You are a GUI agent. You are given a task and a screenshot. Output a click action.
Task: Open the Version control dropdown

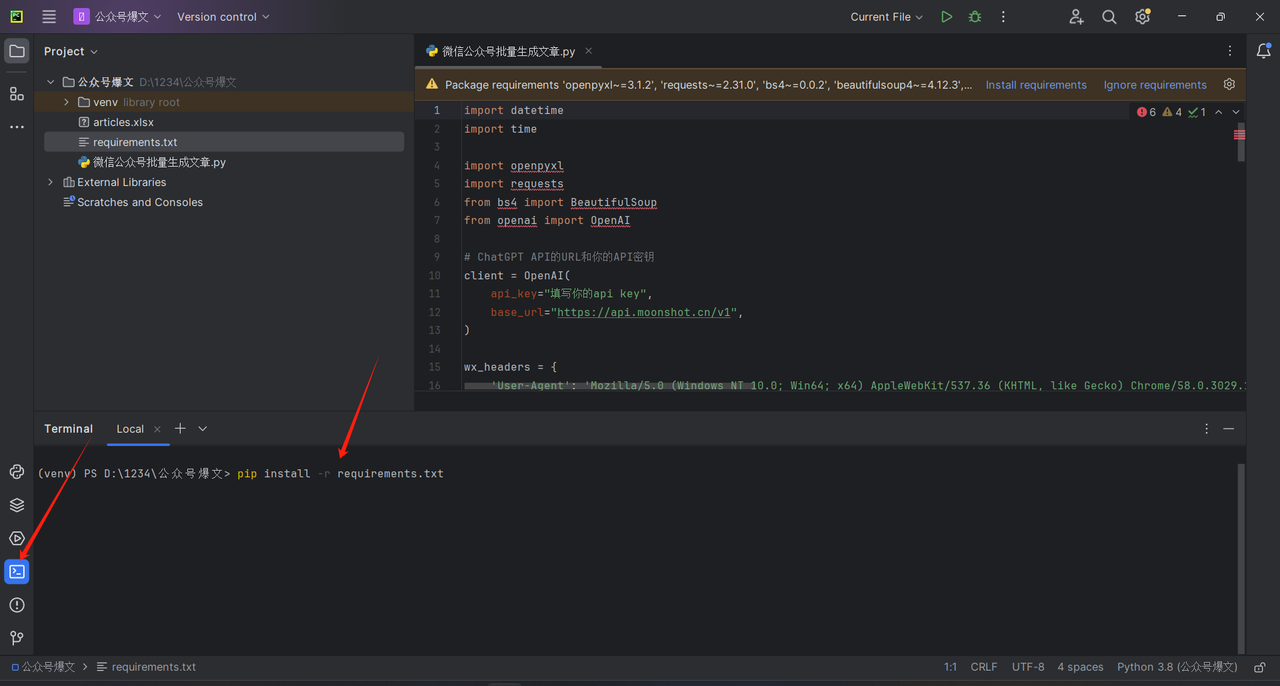[223, 17]
